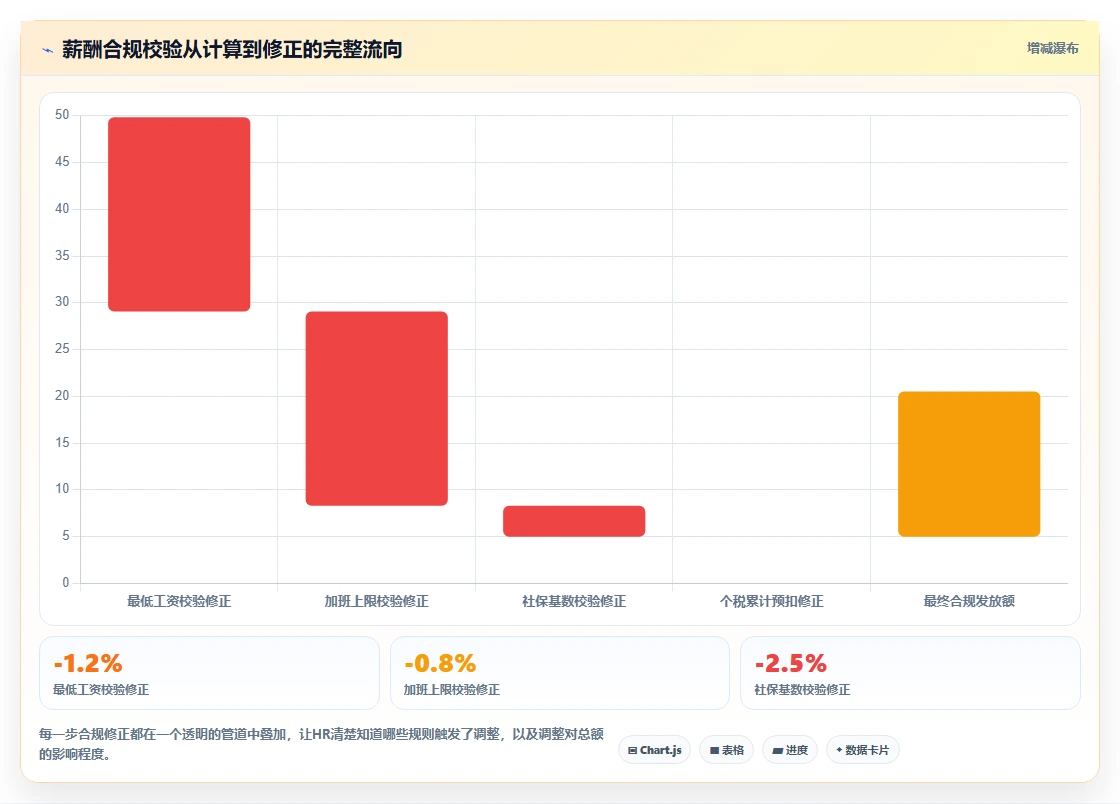The height and width of the screenshot is (804, 1120).
Task: Select the 表格 tag chip
Action: [x=726, y=750]
